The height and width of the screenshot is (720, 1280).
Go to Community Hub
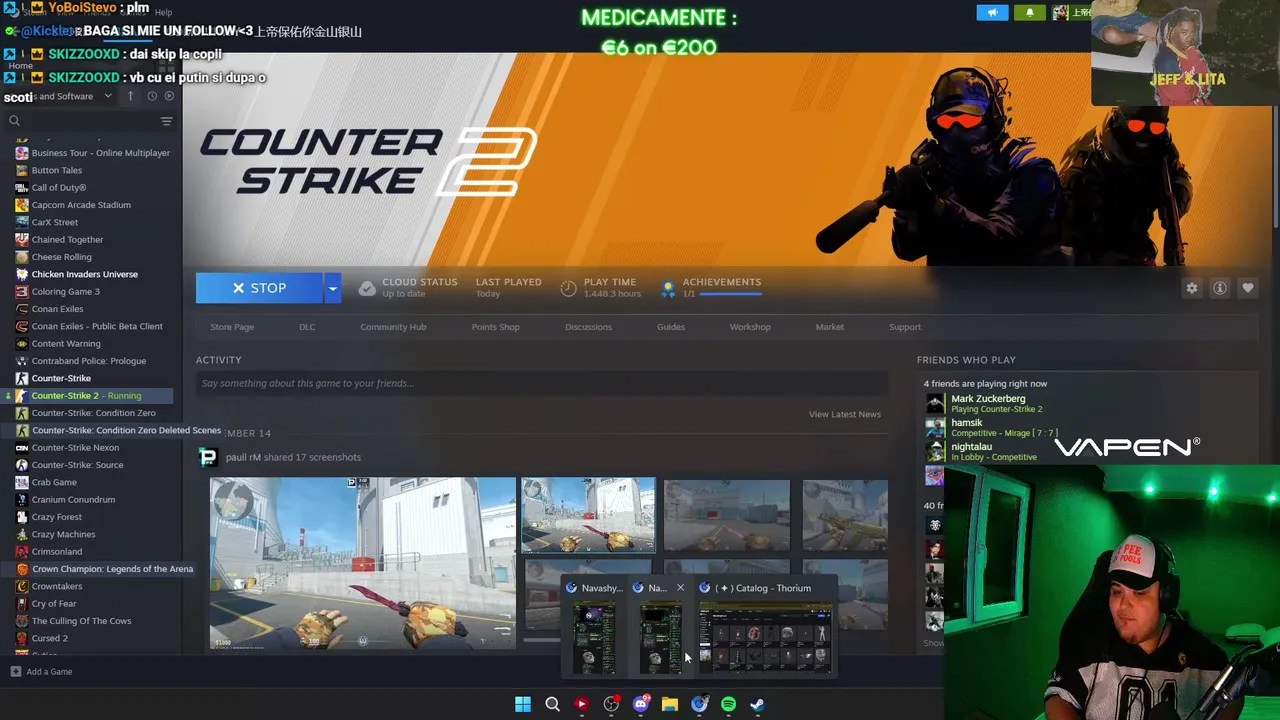pos(393,327)
